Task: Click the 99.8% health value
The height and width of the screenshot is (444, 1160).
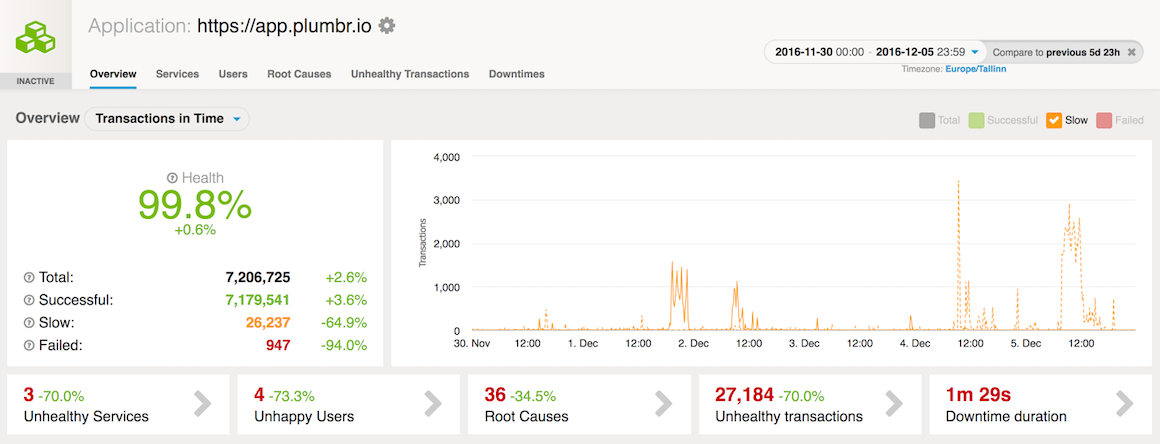Action: tap(195, 205)
